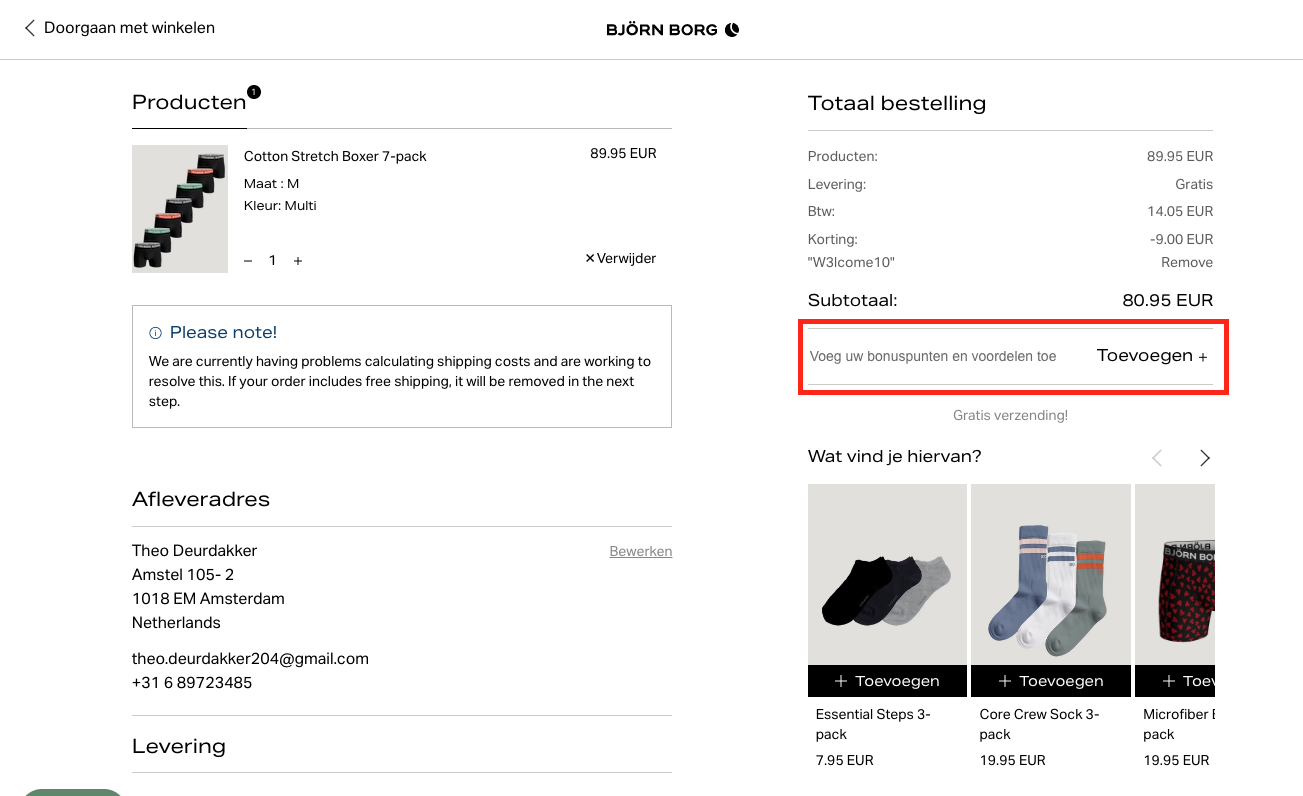Open Core Crew Sock thumbnail
Viewport: 1303px width, 796px height.
pyautogui.click(x=1051, y=575)
